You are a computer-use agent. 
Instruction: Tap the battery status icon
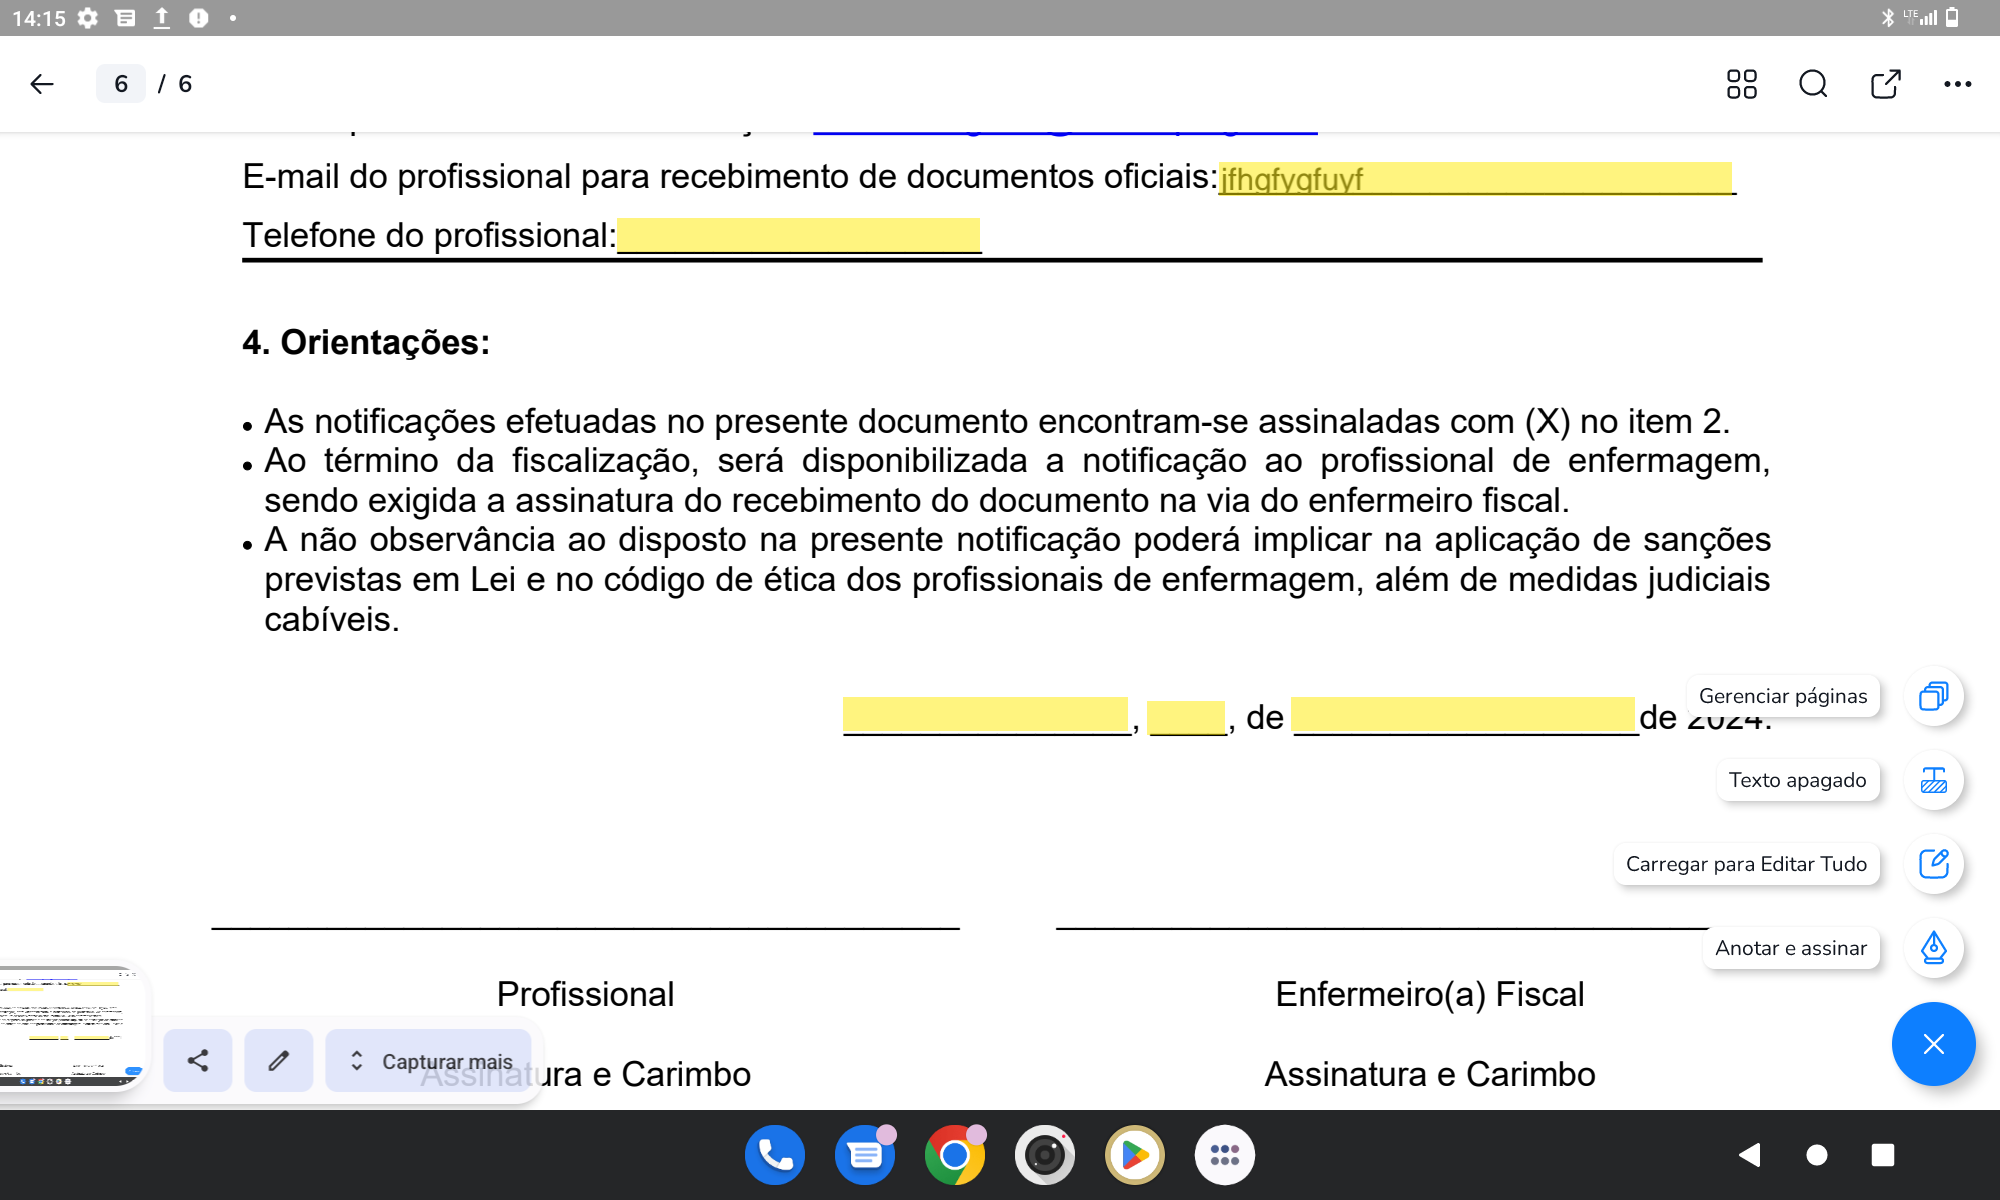coord(1952,18)
